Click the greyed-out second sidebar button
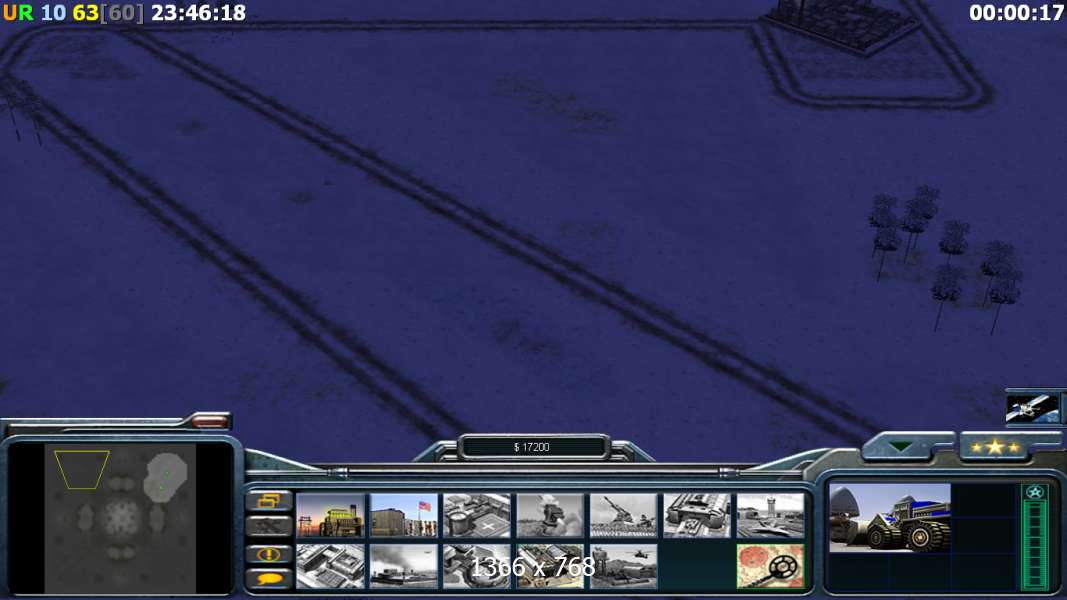 coord(269,526)
